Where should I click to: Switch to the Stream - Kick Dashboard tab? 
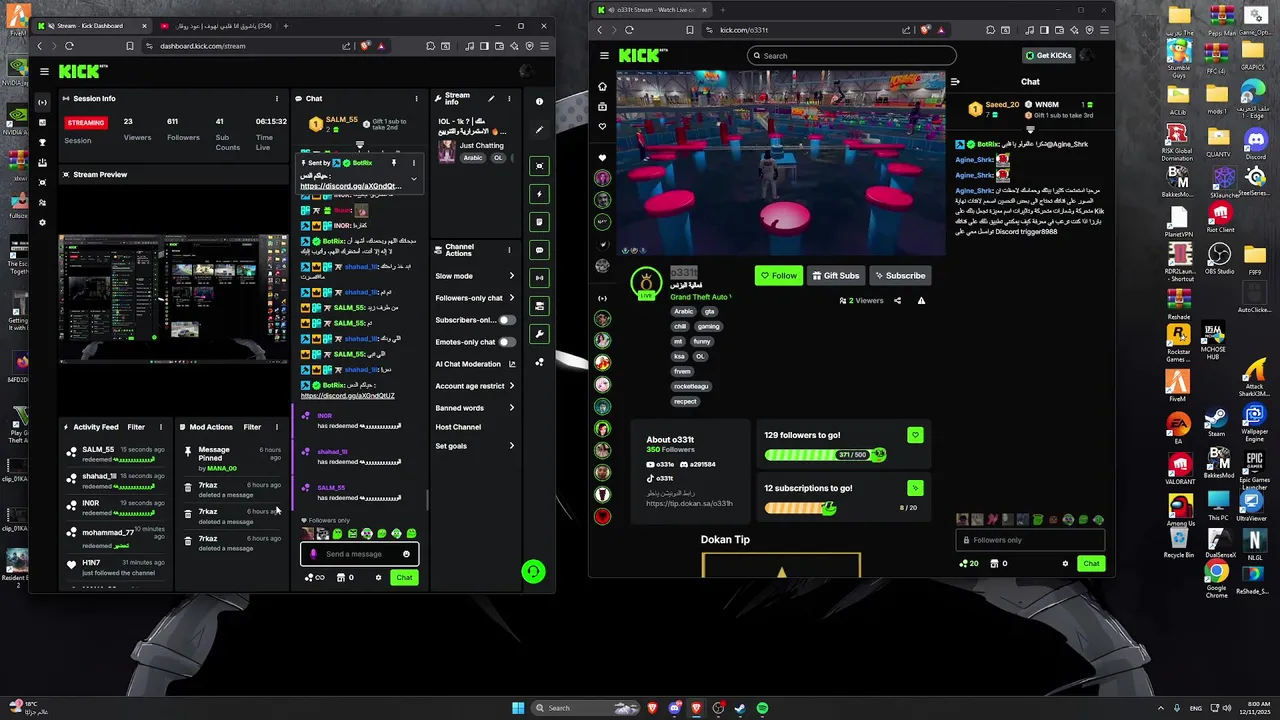tap(90, 26)
